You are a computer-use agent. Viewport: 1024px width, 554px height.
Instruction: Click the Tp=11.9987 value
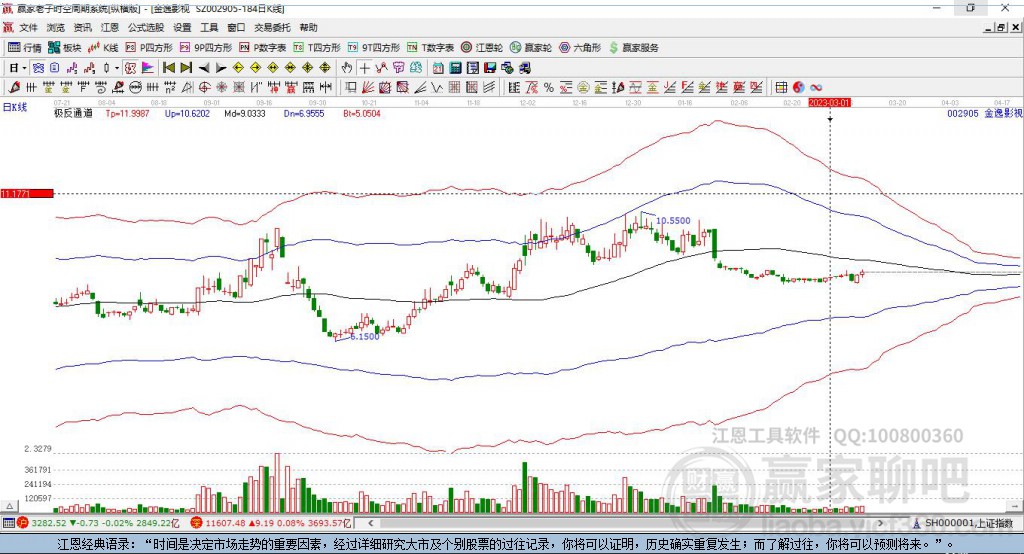coord(127,114)
